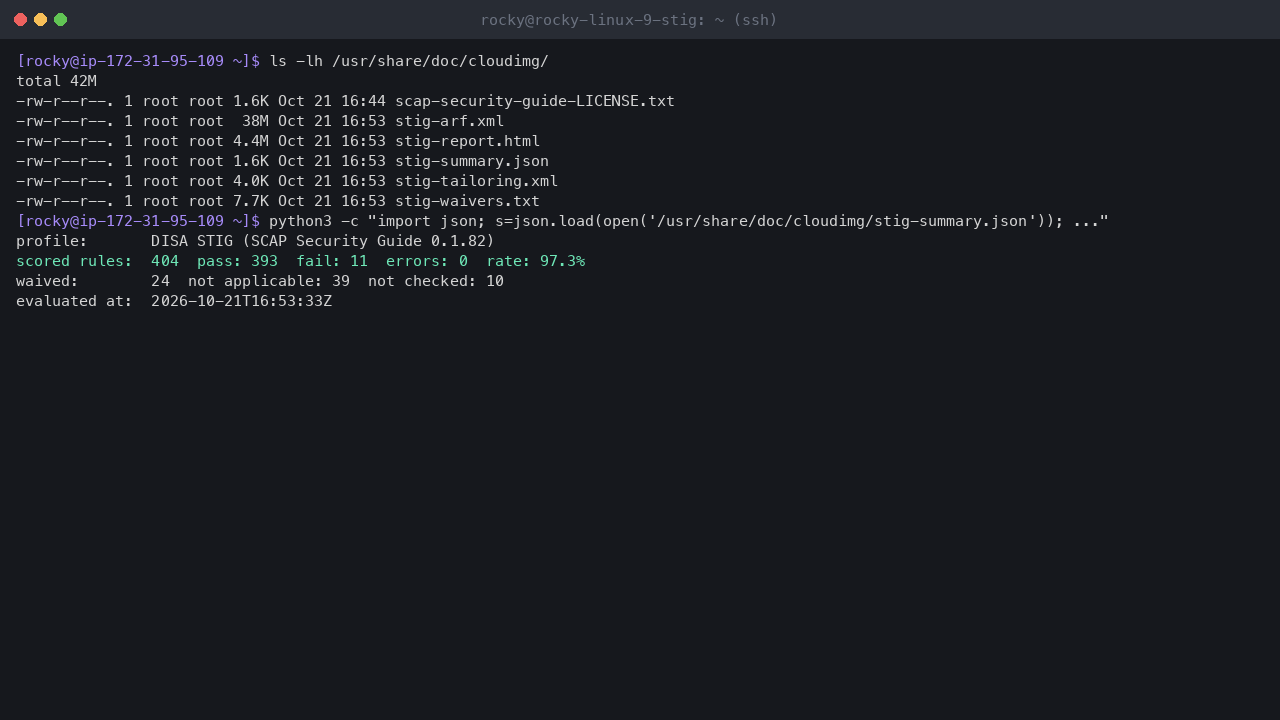Select filename stig-waivers.txt
Screen dimensions: 1280x720
(x=467, y=201)
